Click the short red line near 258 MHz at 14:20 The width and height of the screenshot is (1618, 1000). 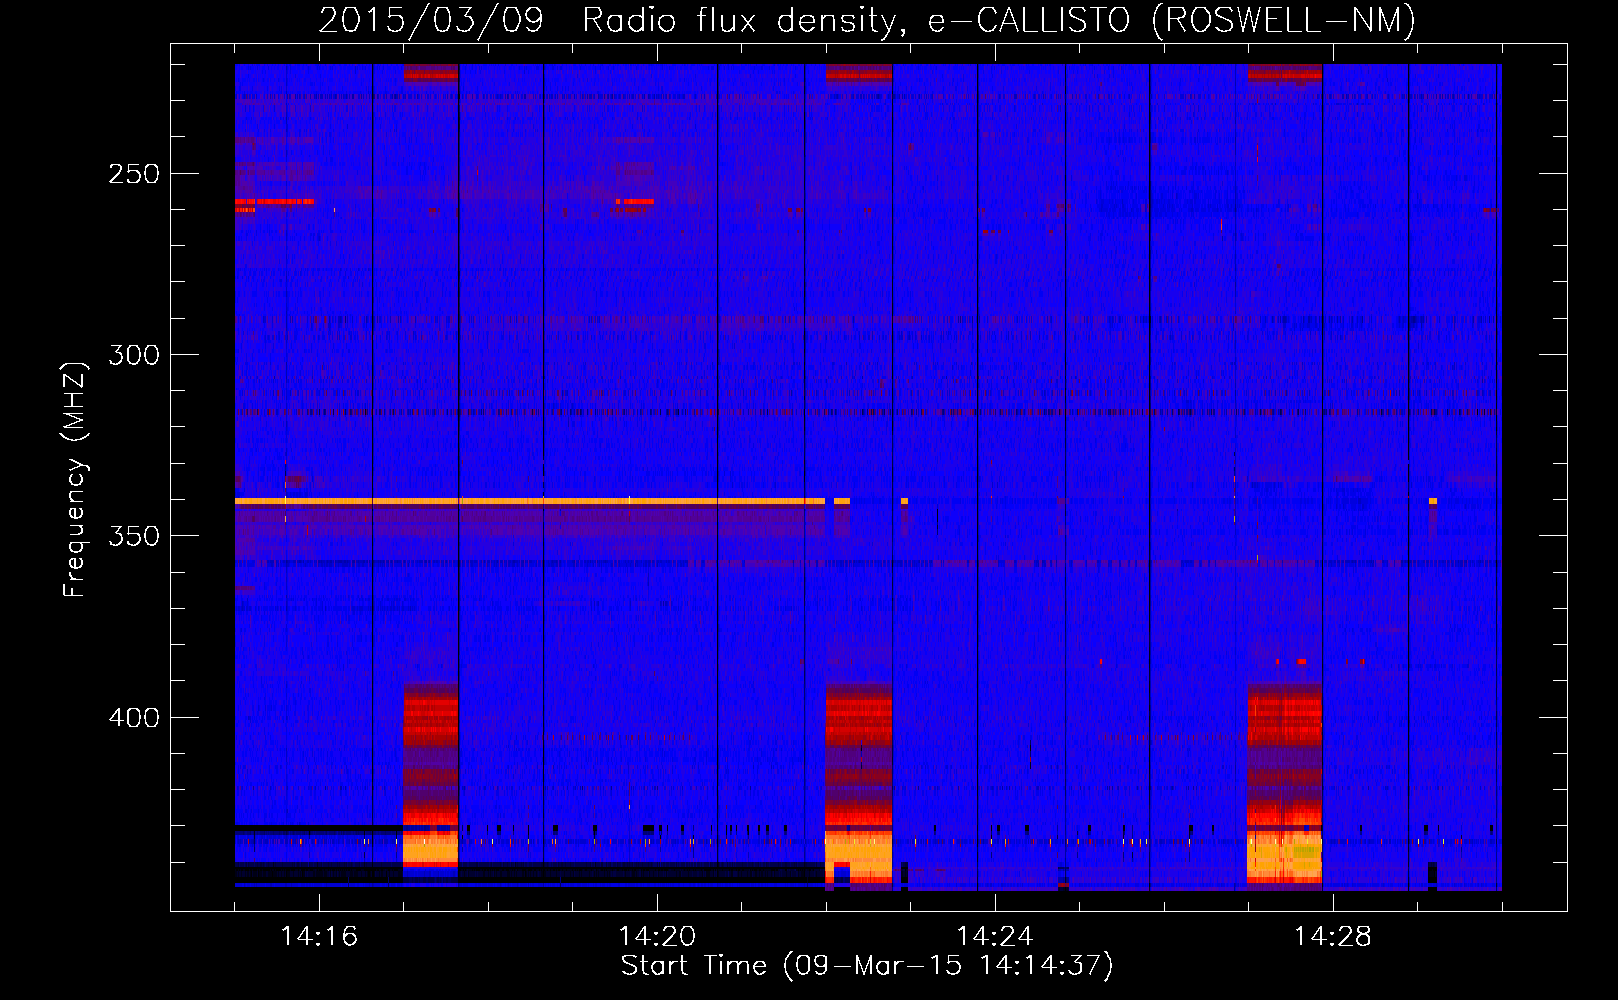[634, 202]
